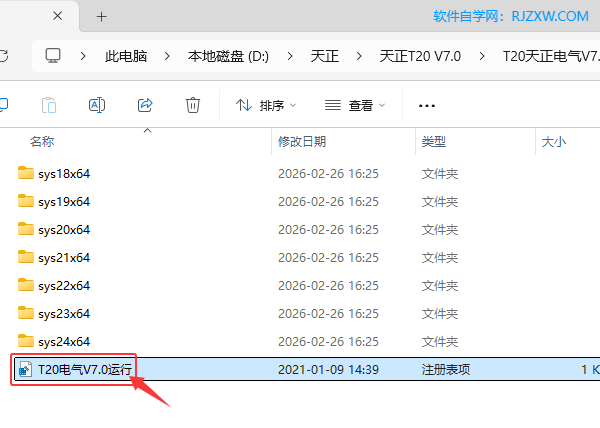This screenshot has width=600, height=428.
Task: Click the folder icon of sys19x64
Action: coord(26,201)
